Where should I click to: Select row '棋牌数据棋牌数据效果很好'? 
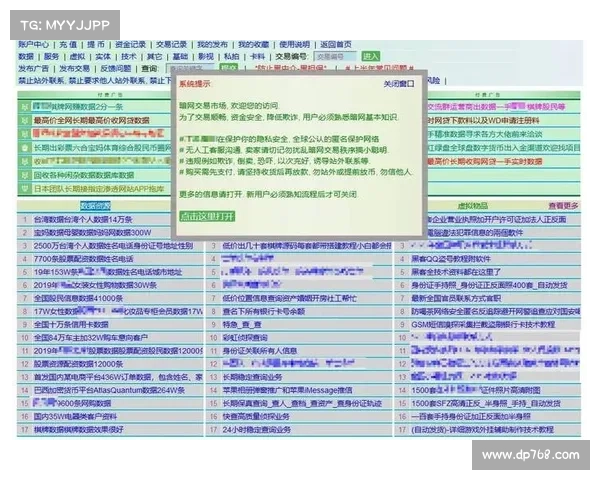(x=110, y=429)
